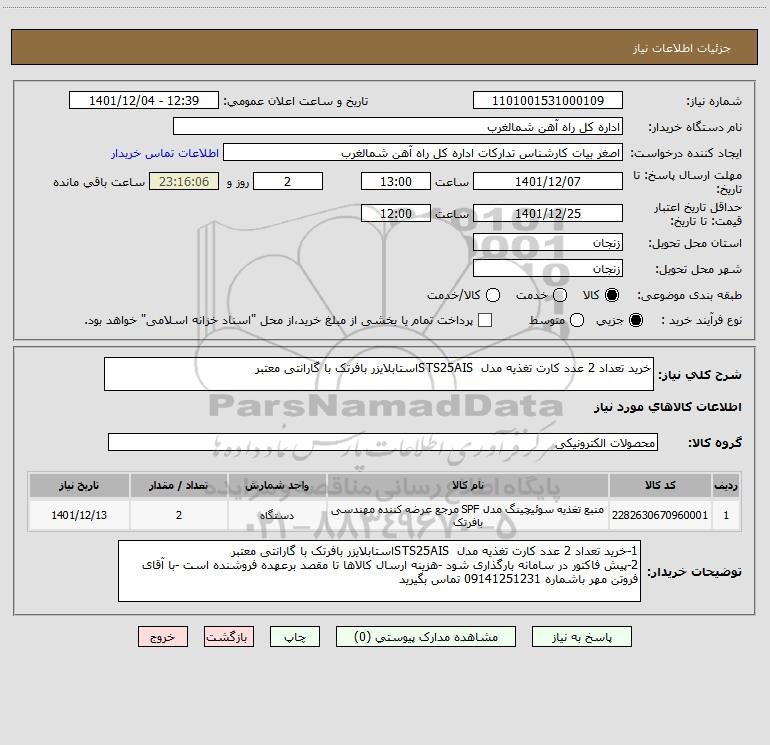The width and height of the screenshot is (770, 745).
Task: Click the خروج exit button
Action: tap(163, 637)
